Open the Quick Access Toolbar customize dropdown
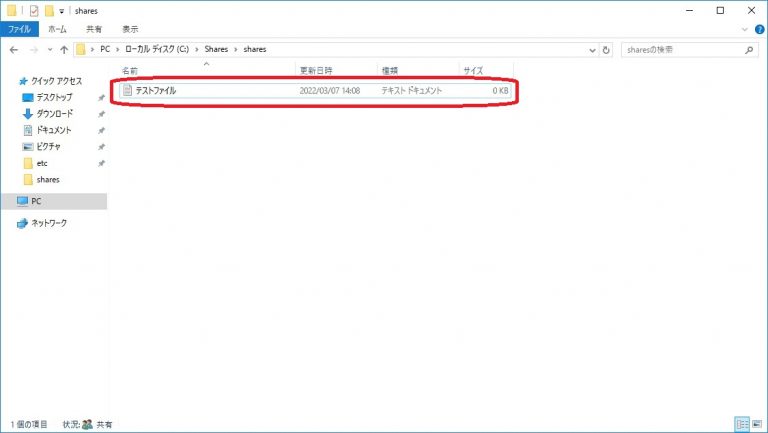 [x=60, y=10]
